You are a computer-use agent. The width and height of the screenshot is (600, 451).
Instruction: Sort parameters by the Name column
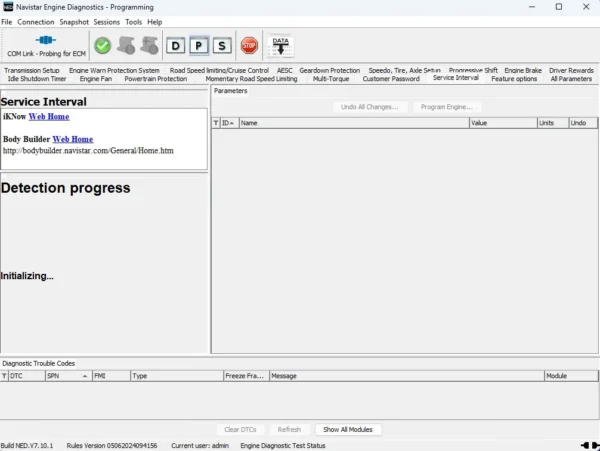tap(354, 123)
